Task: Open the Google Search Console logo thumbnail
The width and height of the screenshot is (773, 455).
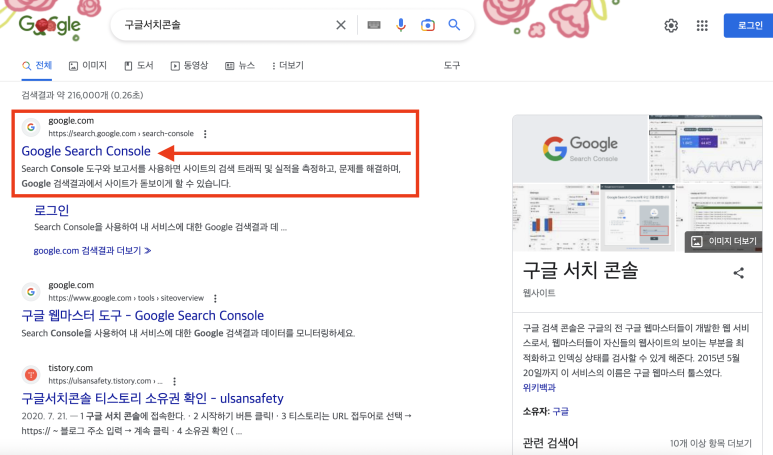Action: (x=580, y=149)
